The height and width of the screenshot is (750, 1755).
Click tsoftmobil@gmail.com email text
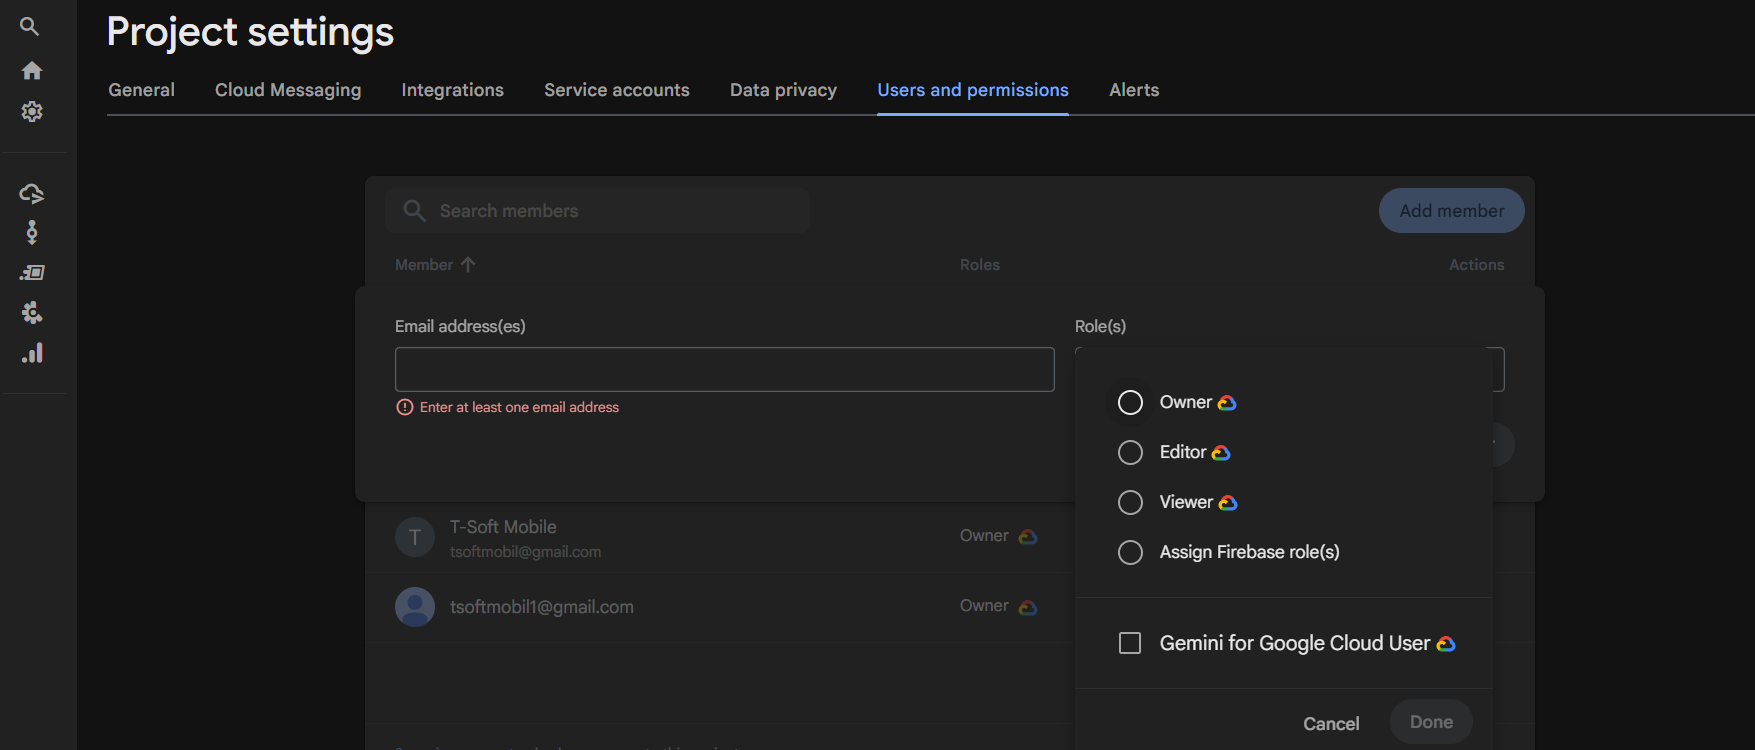[525, 552]
